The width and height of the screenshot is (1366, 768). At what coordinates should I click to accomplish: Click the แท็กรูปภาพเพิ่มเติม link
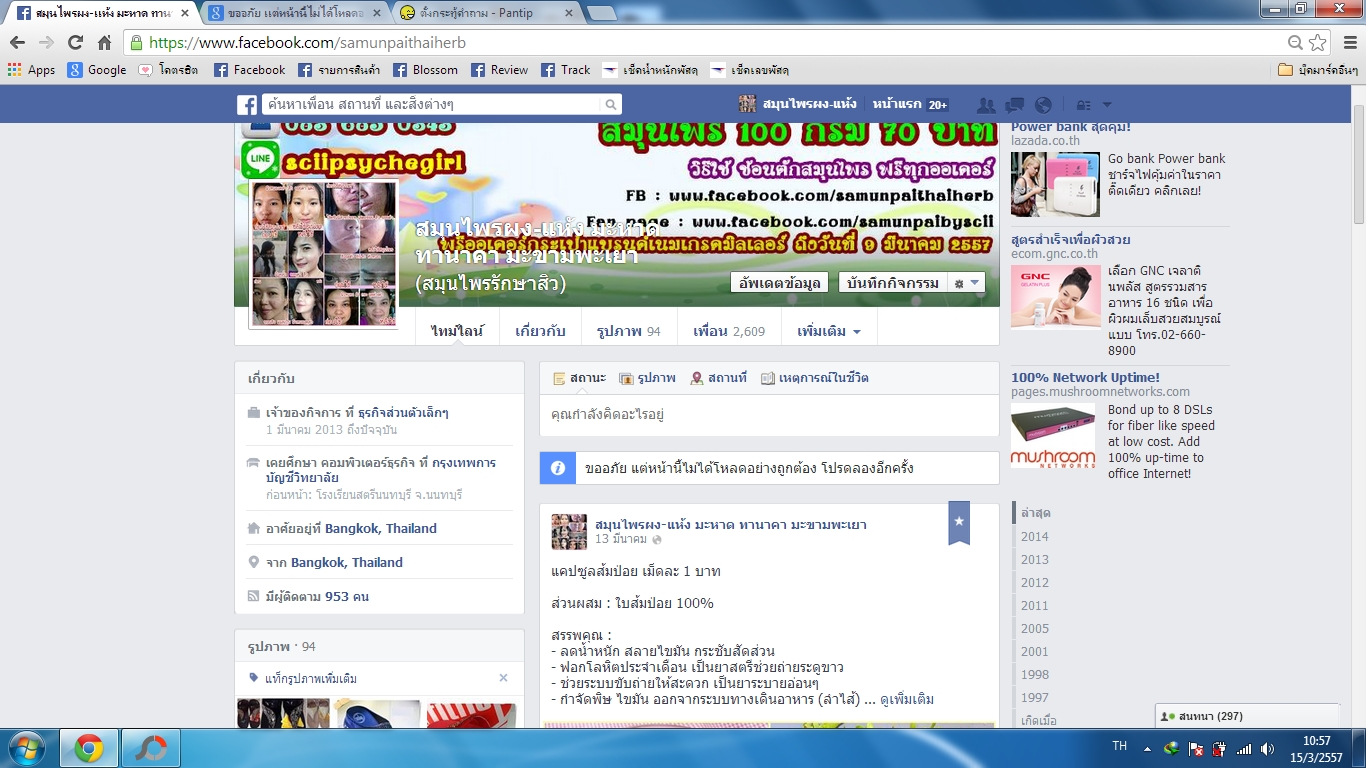[x=311, y=678]
